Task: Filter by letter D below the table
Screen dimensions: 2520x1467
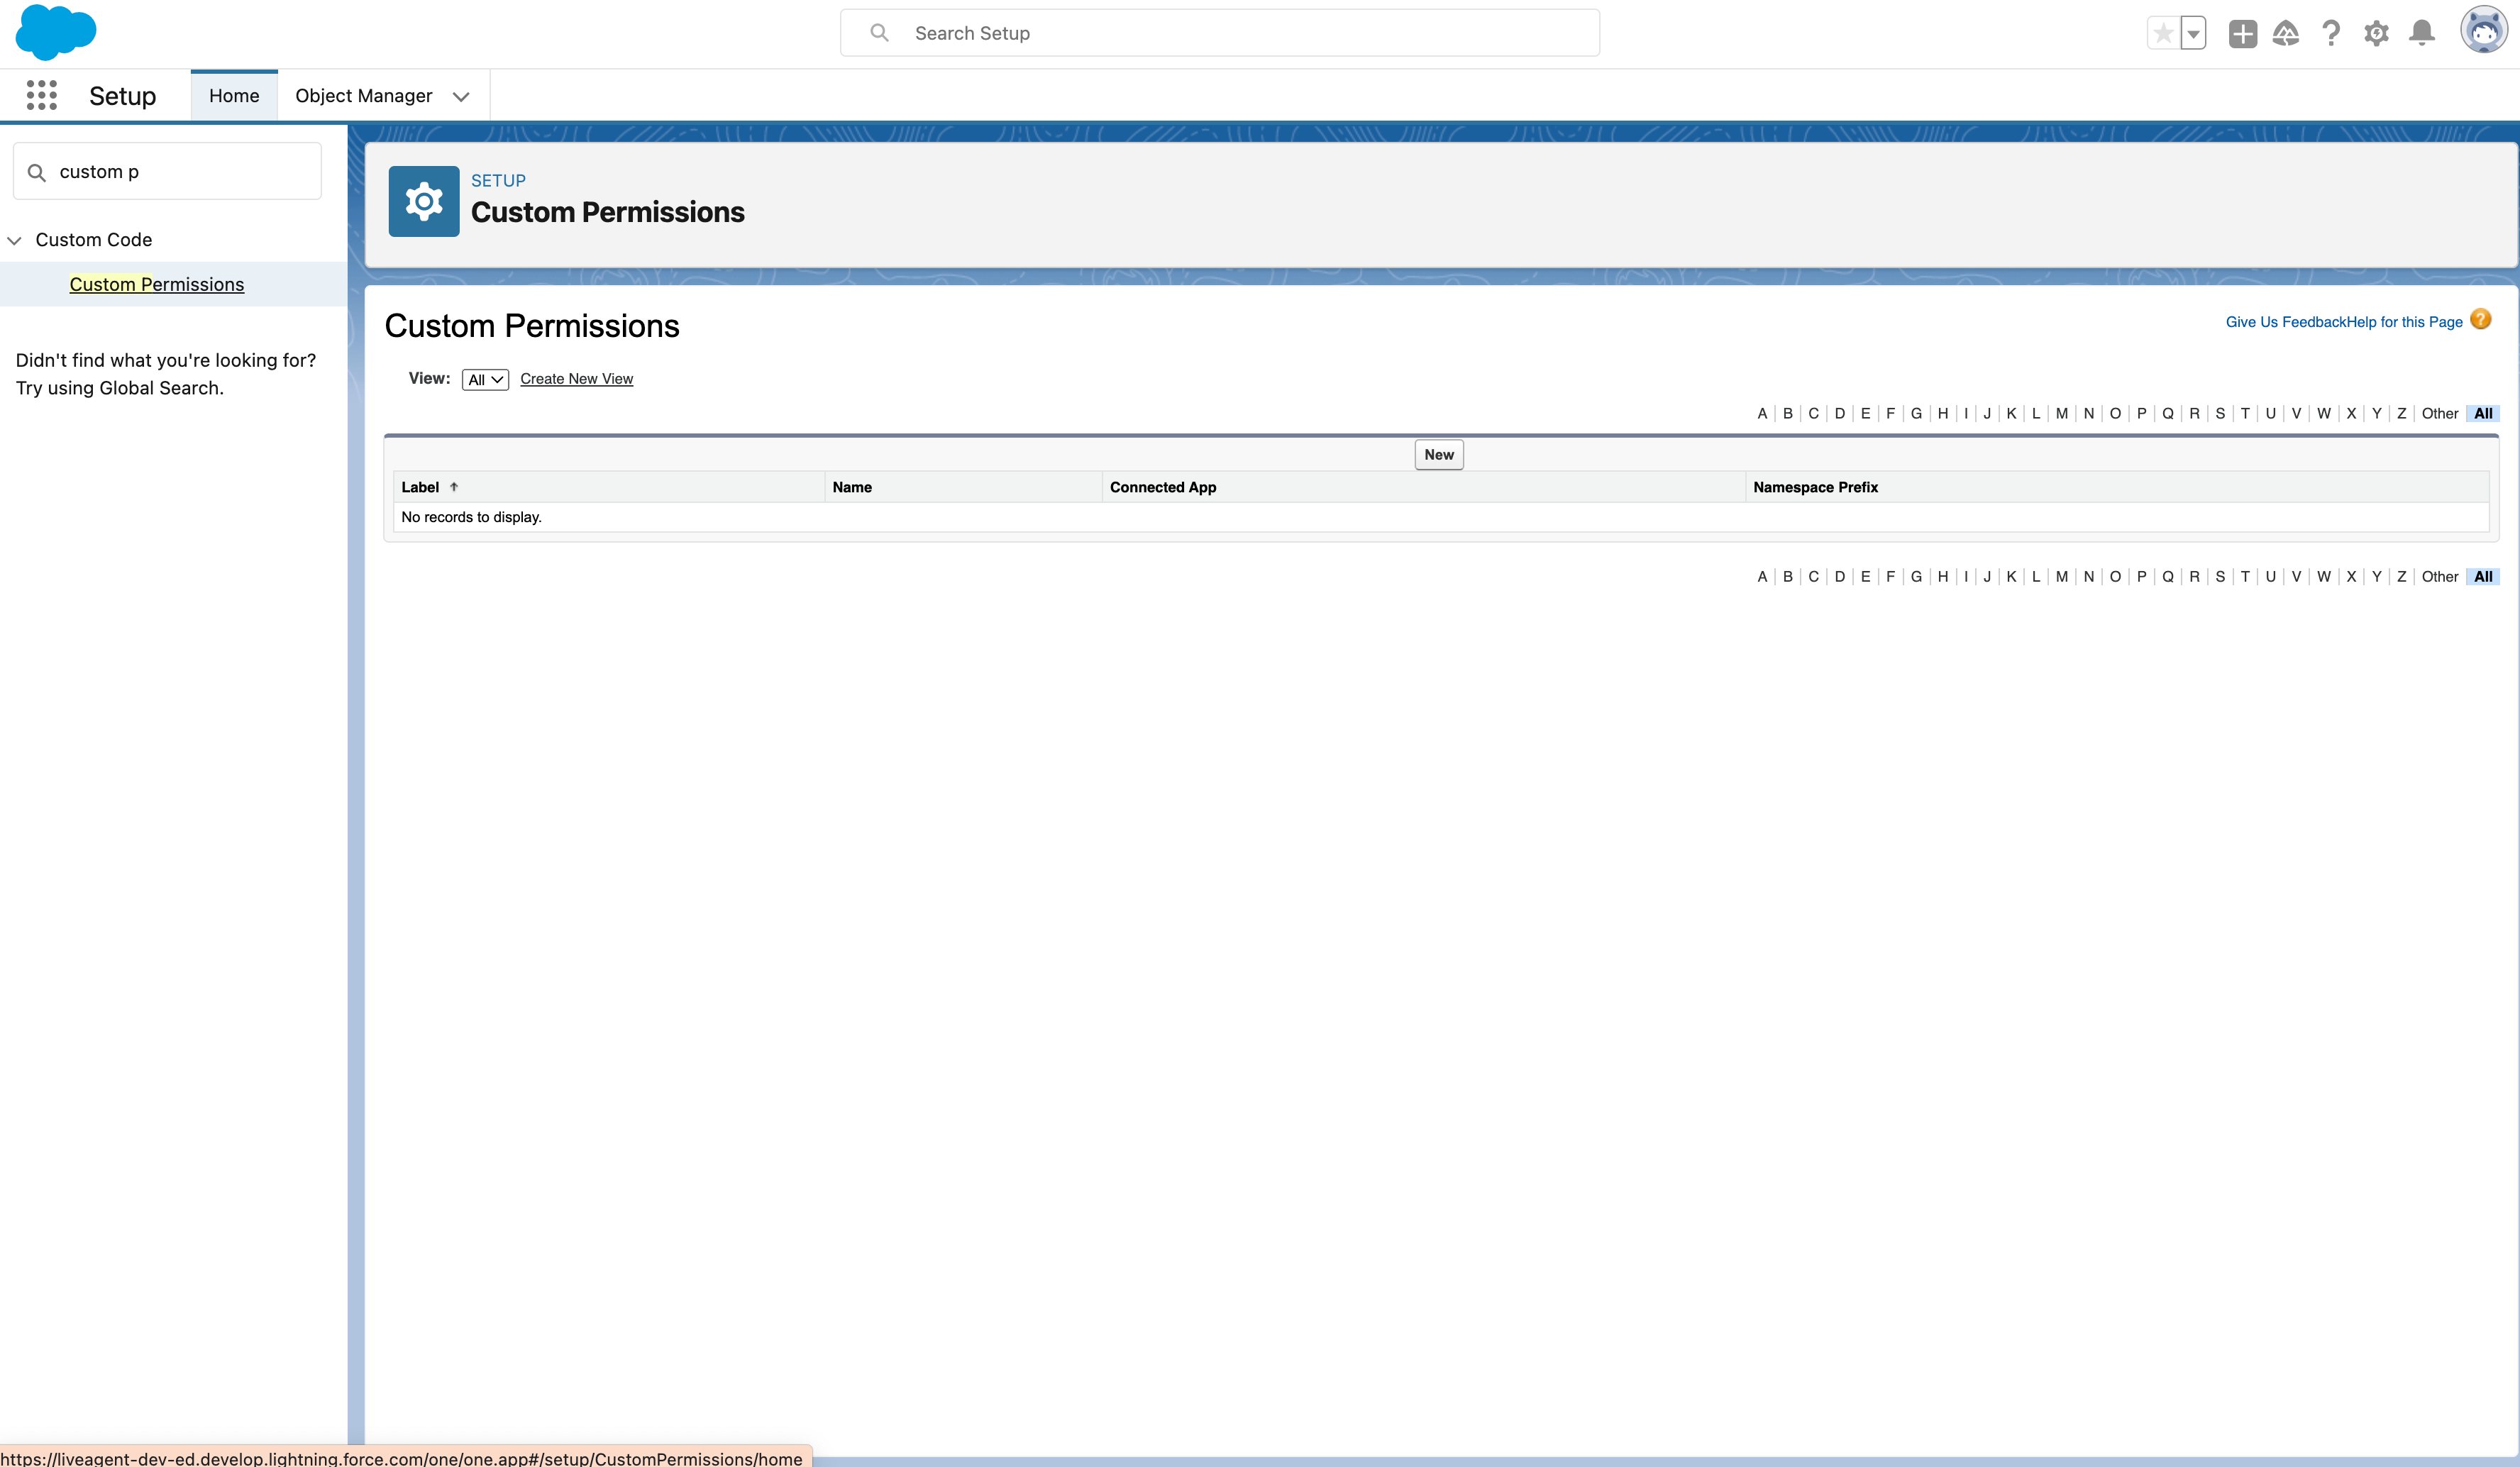Action: pyautogui.click(x=1840, y=576)
